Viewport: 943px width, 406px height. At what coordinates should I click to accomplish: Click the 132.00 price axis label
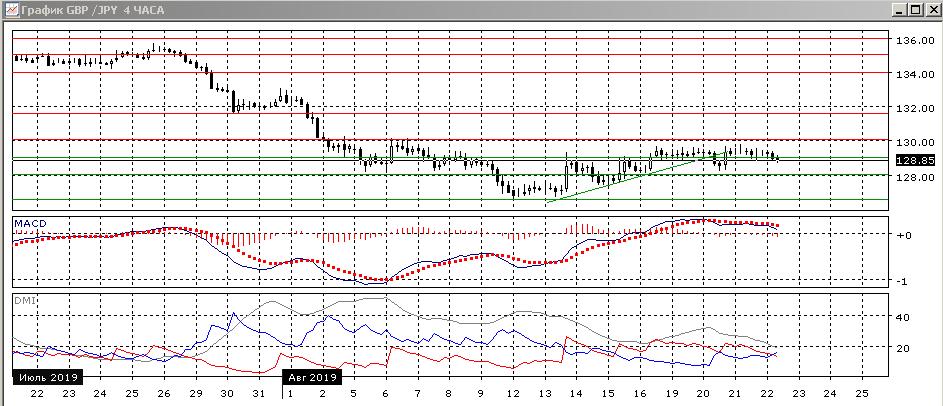click(914, 108)
